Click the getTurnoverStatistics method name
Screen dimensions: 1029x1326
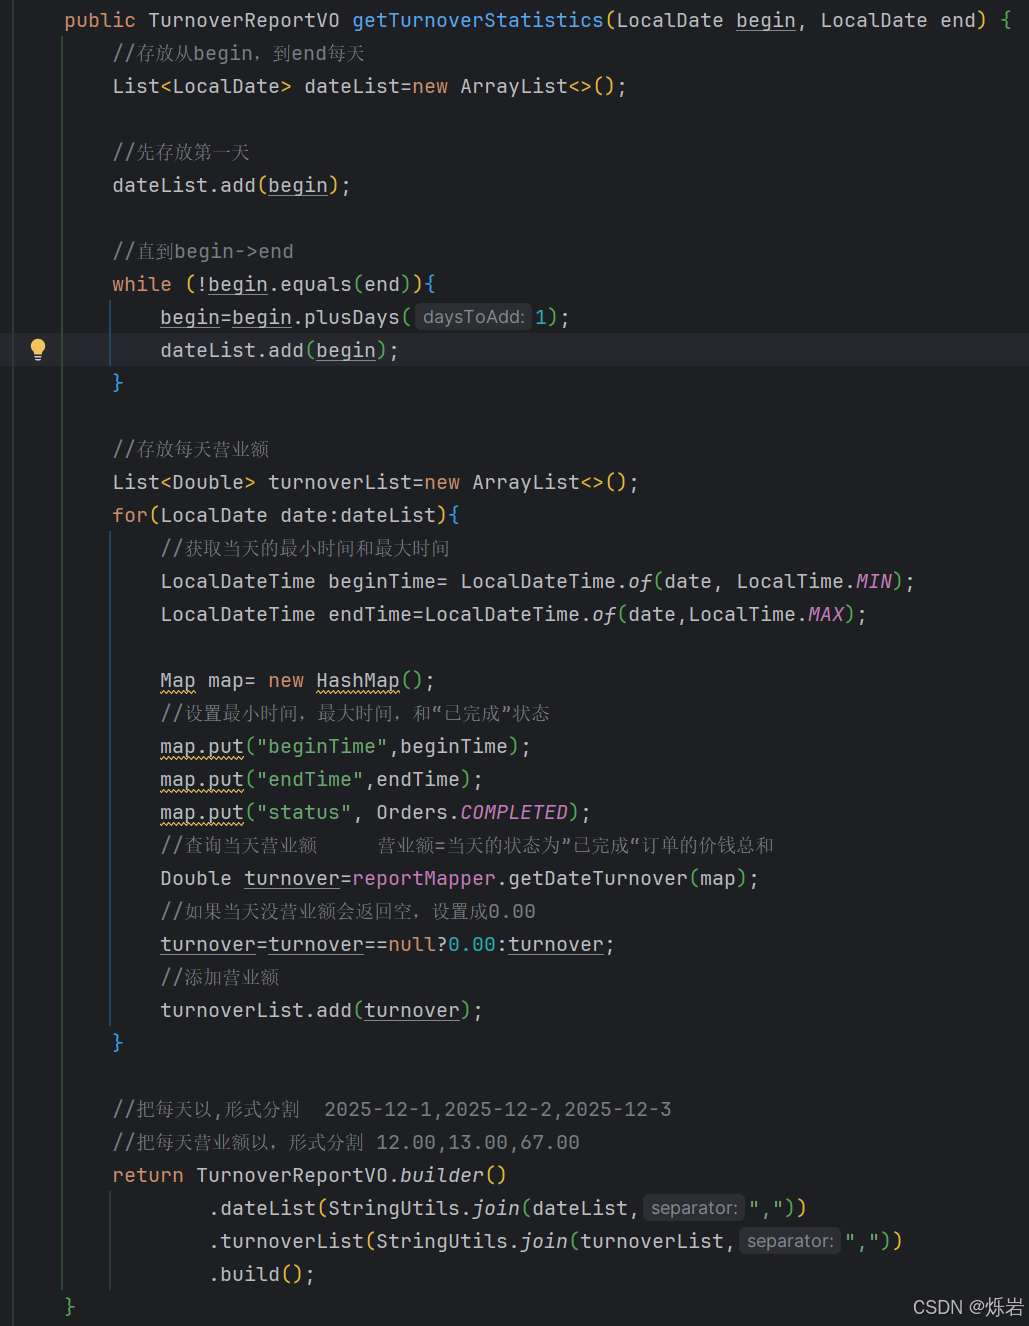pos(478,20)
